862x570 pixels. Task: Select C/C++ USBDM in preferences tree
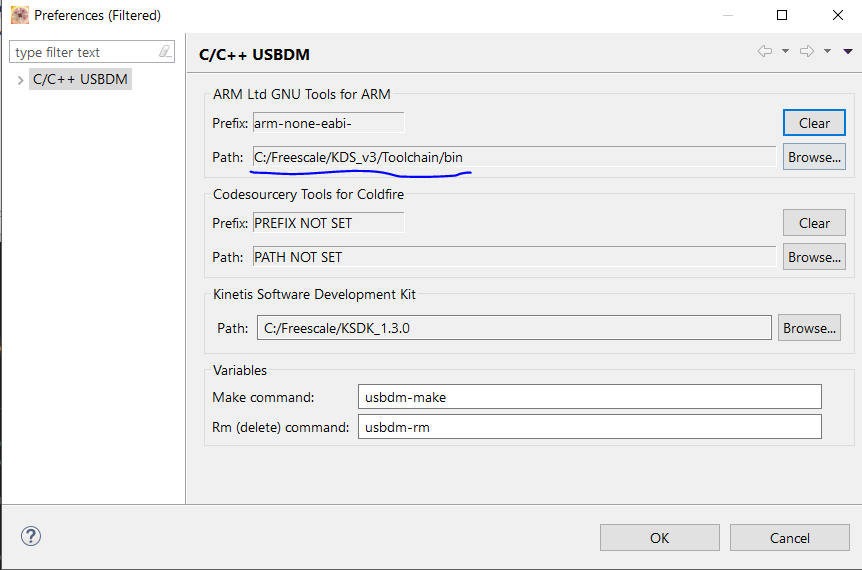click(x=80, y=79)
